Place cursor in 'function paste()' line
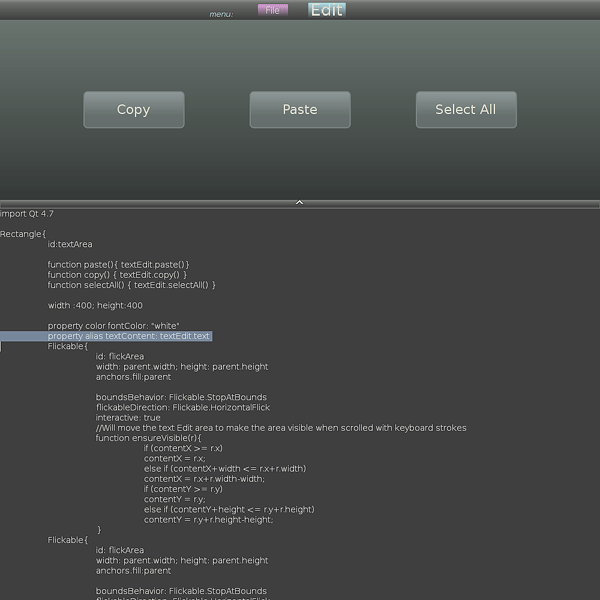The height and width of the screenshot is (600, 600). [118, 264]
